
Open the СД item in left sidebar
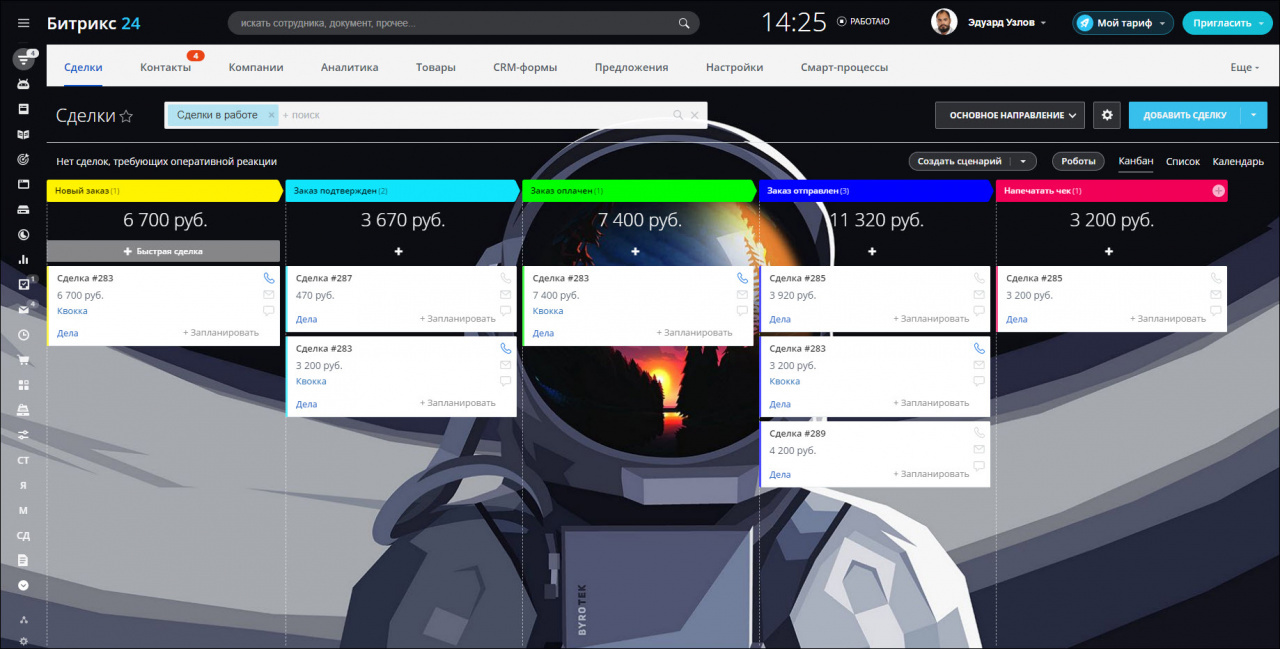point(23,536)
